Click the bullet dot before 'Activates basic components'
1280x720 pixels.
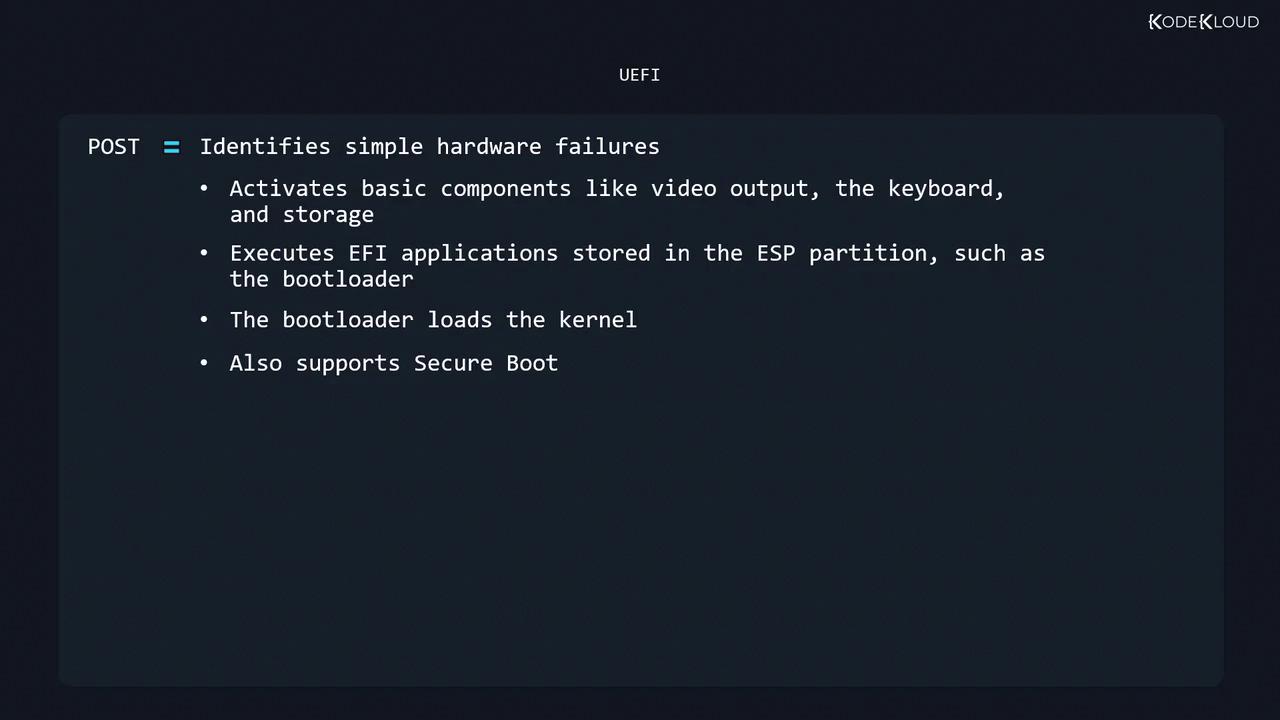(x=204, y=189)
